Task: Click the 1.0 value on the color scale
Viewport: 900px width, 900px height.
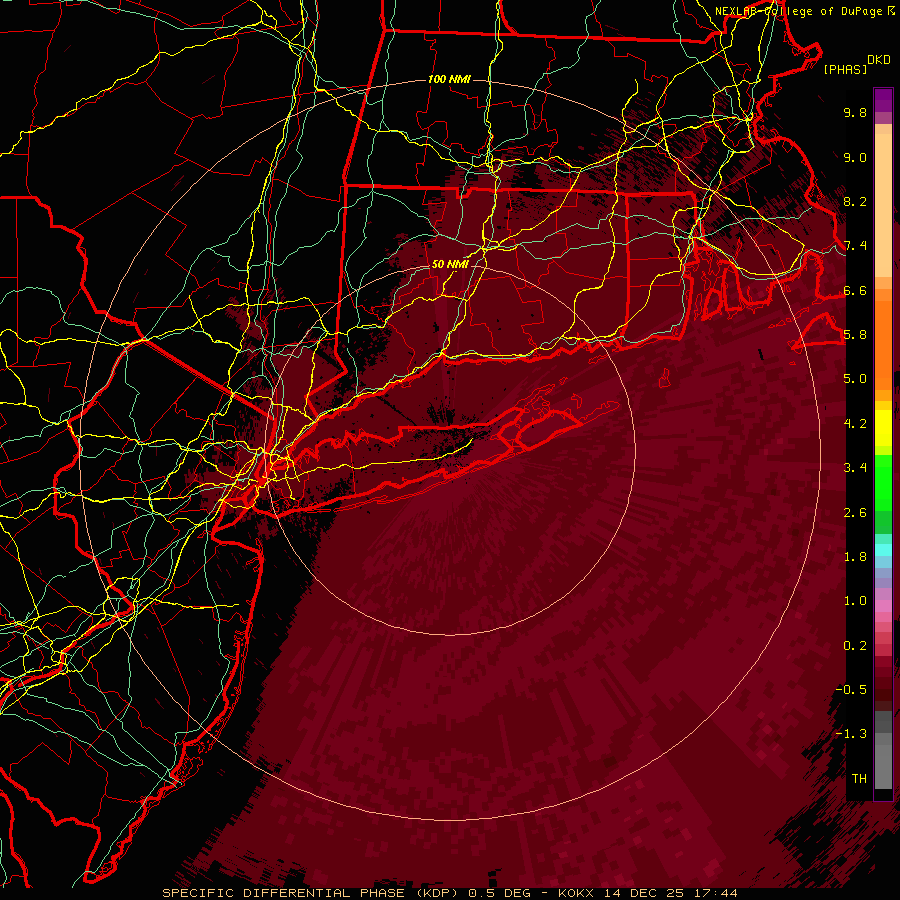Action: 855,601
